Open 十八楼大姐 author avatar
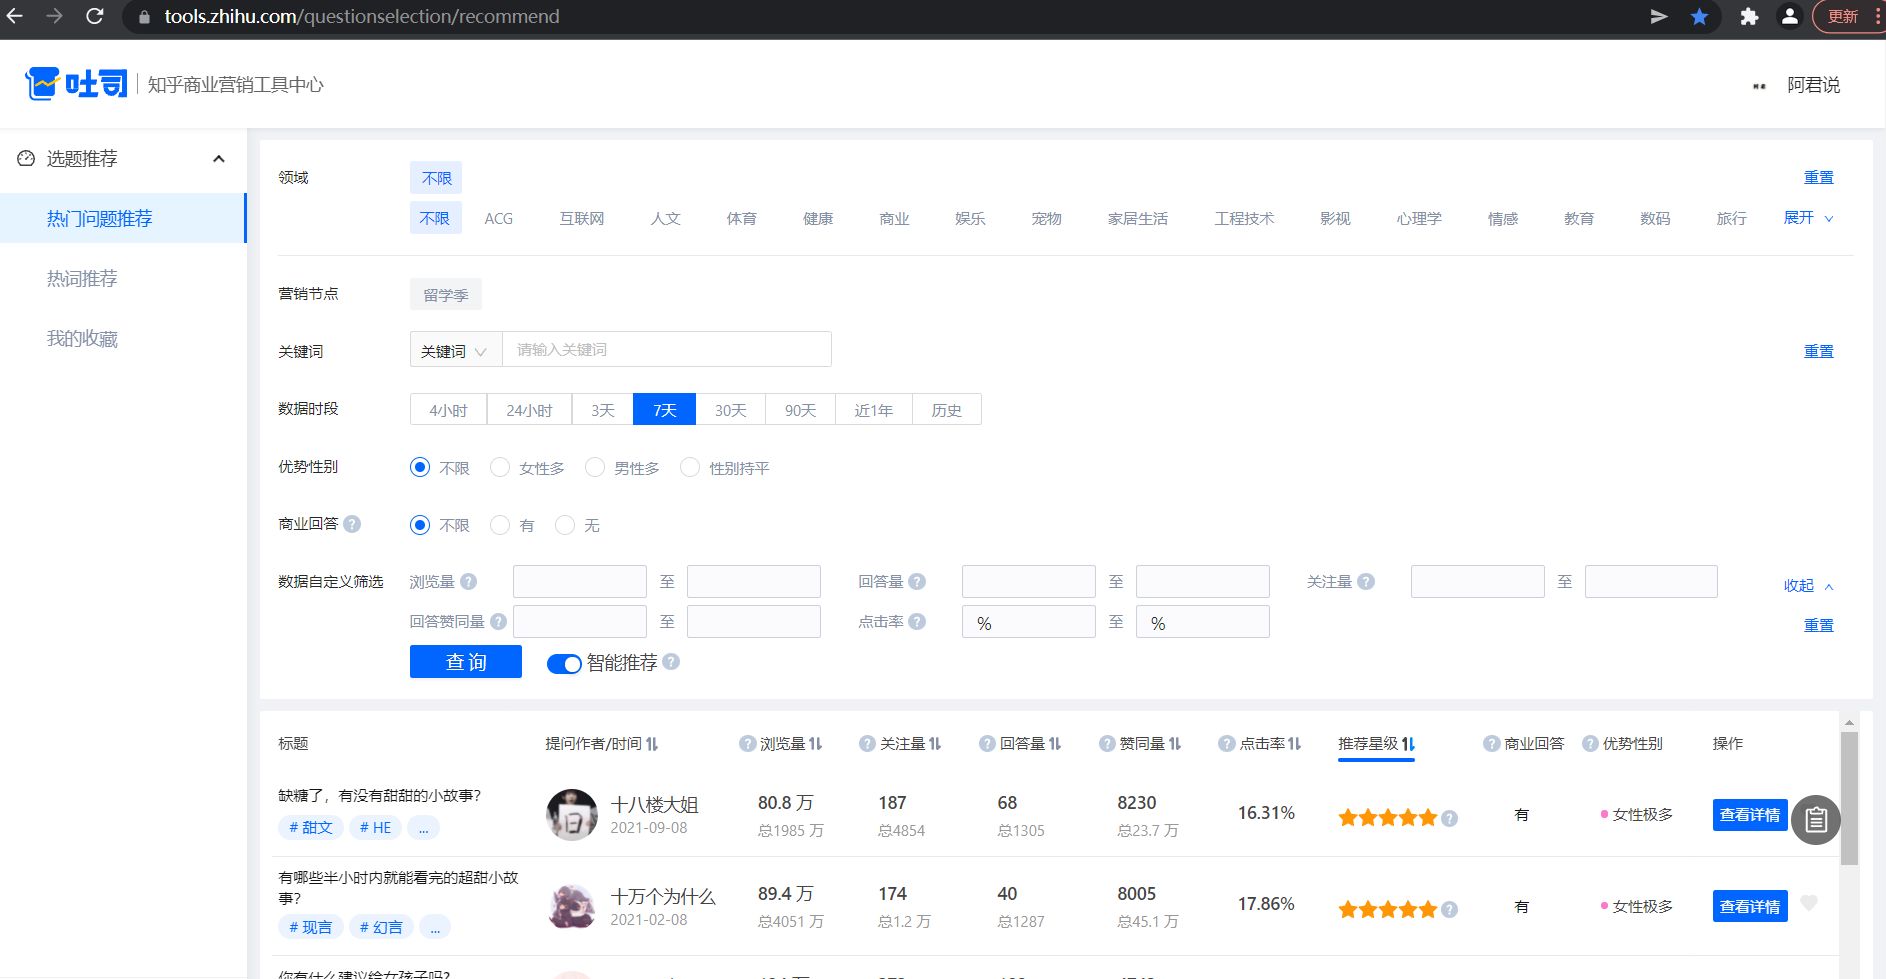Viewport: 1886px width, 979px height. pos(572,815)
